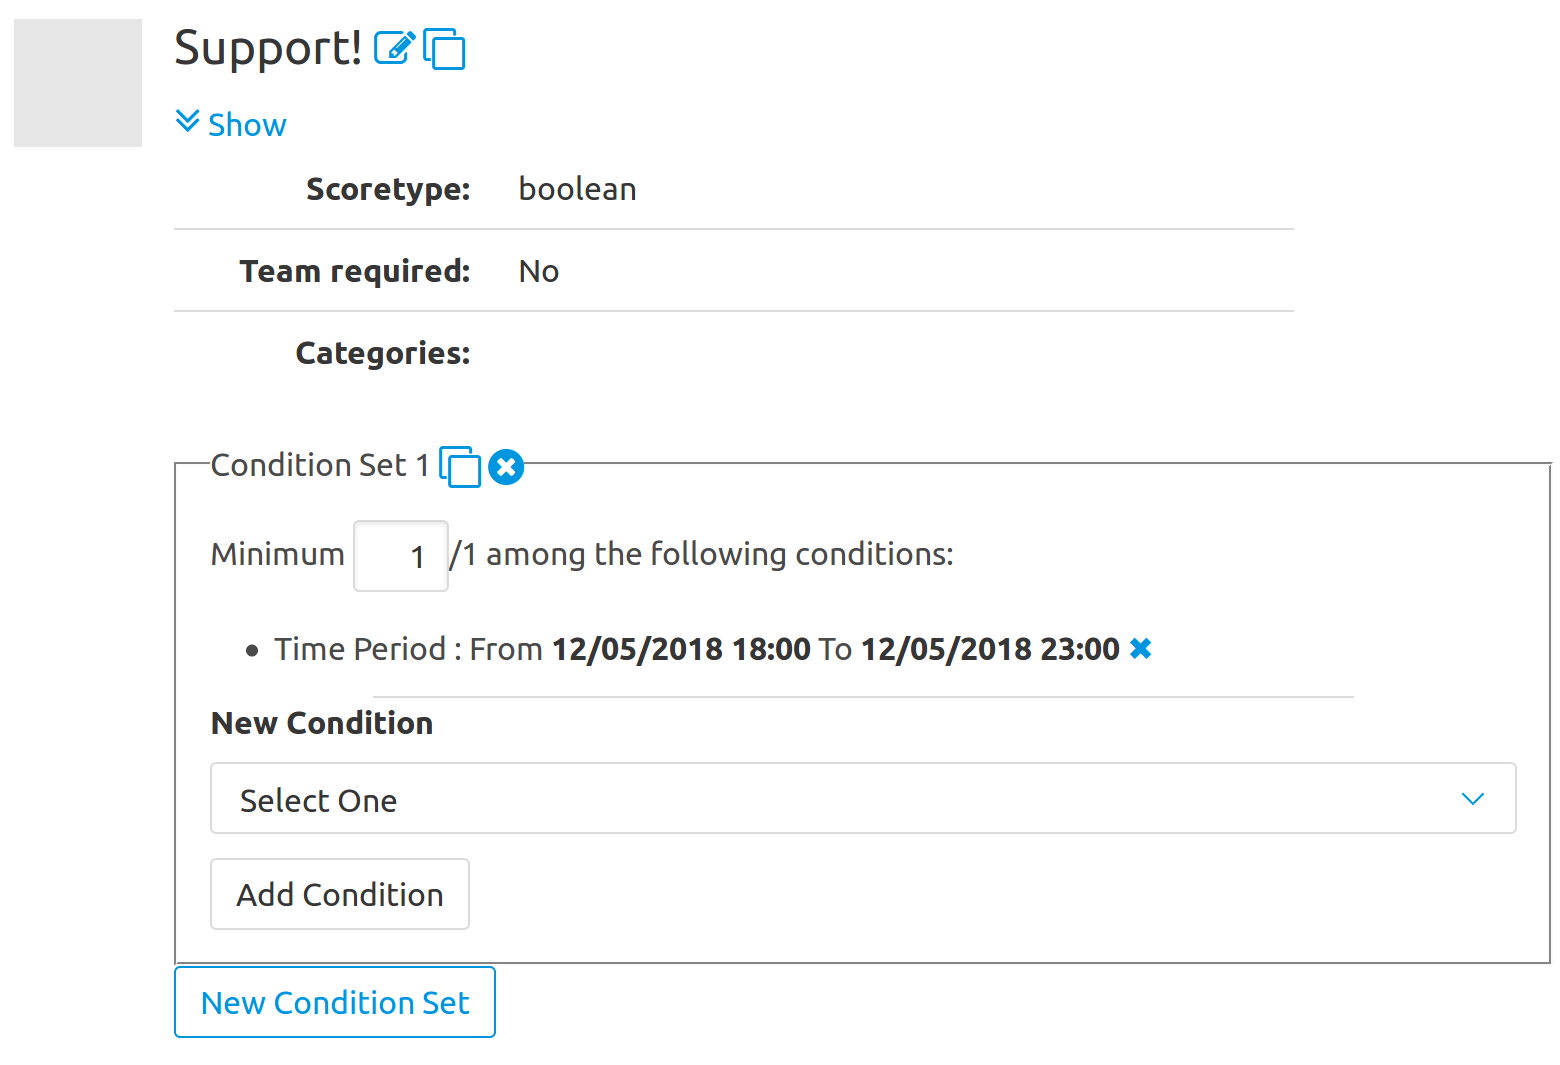Viewport: 1560px width, 1065px height.
Task: Remove the Time Period condition
Action: [x=1140, y=649]
